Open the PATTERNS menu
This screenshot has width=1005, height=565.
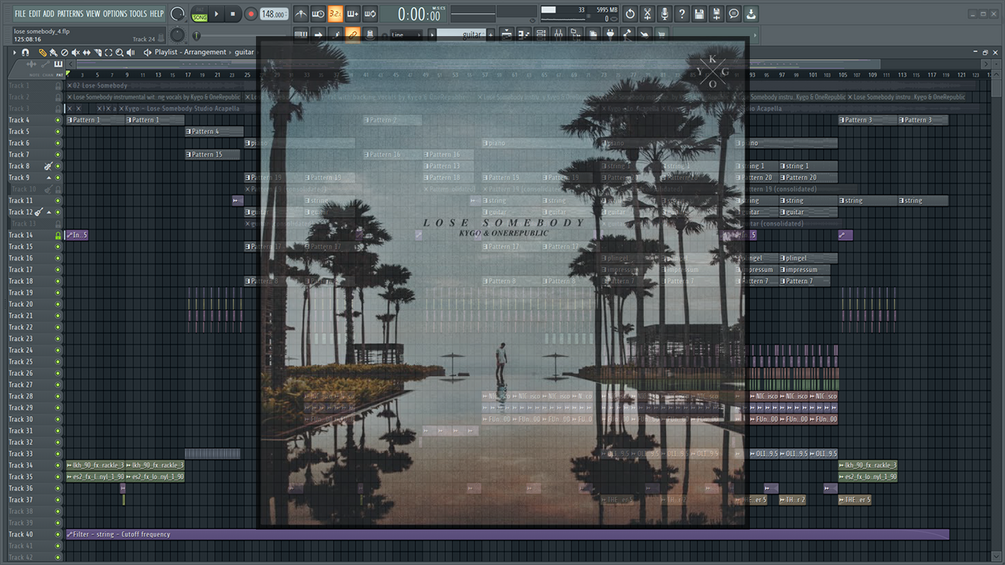click(71, 13)
